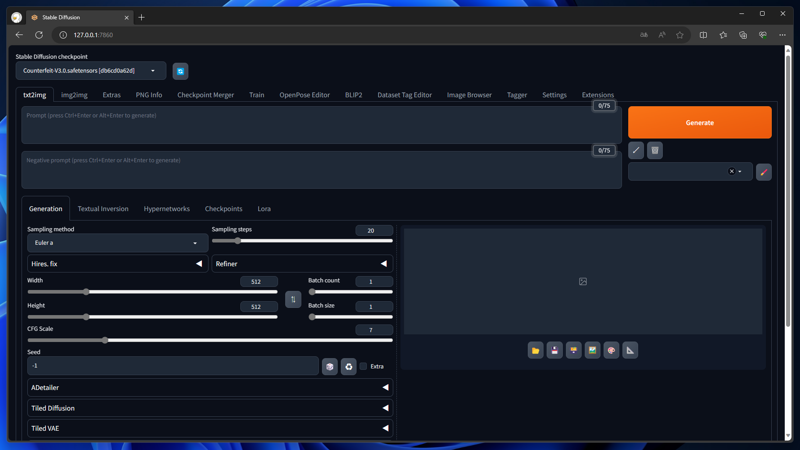Open the BLIP2 tab
800x450 pixels.
pyautogui.click(x=353, y=95)
